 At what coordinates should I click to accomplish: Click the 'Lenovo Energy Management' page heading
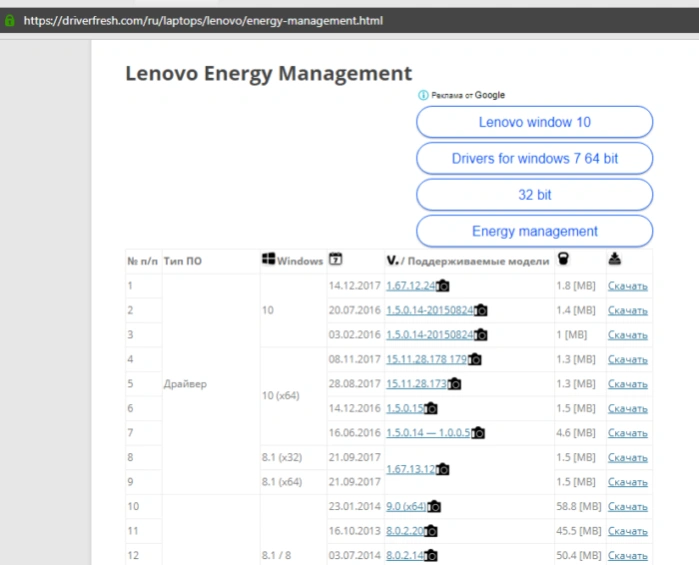[x=268, y=74]
